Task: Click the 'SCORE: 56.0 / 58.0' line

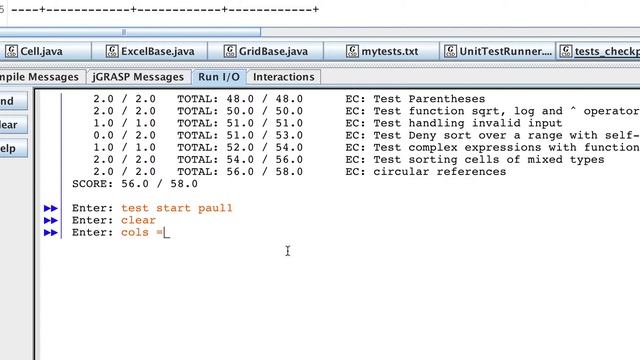Action: 135,184
